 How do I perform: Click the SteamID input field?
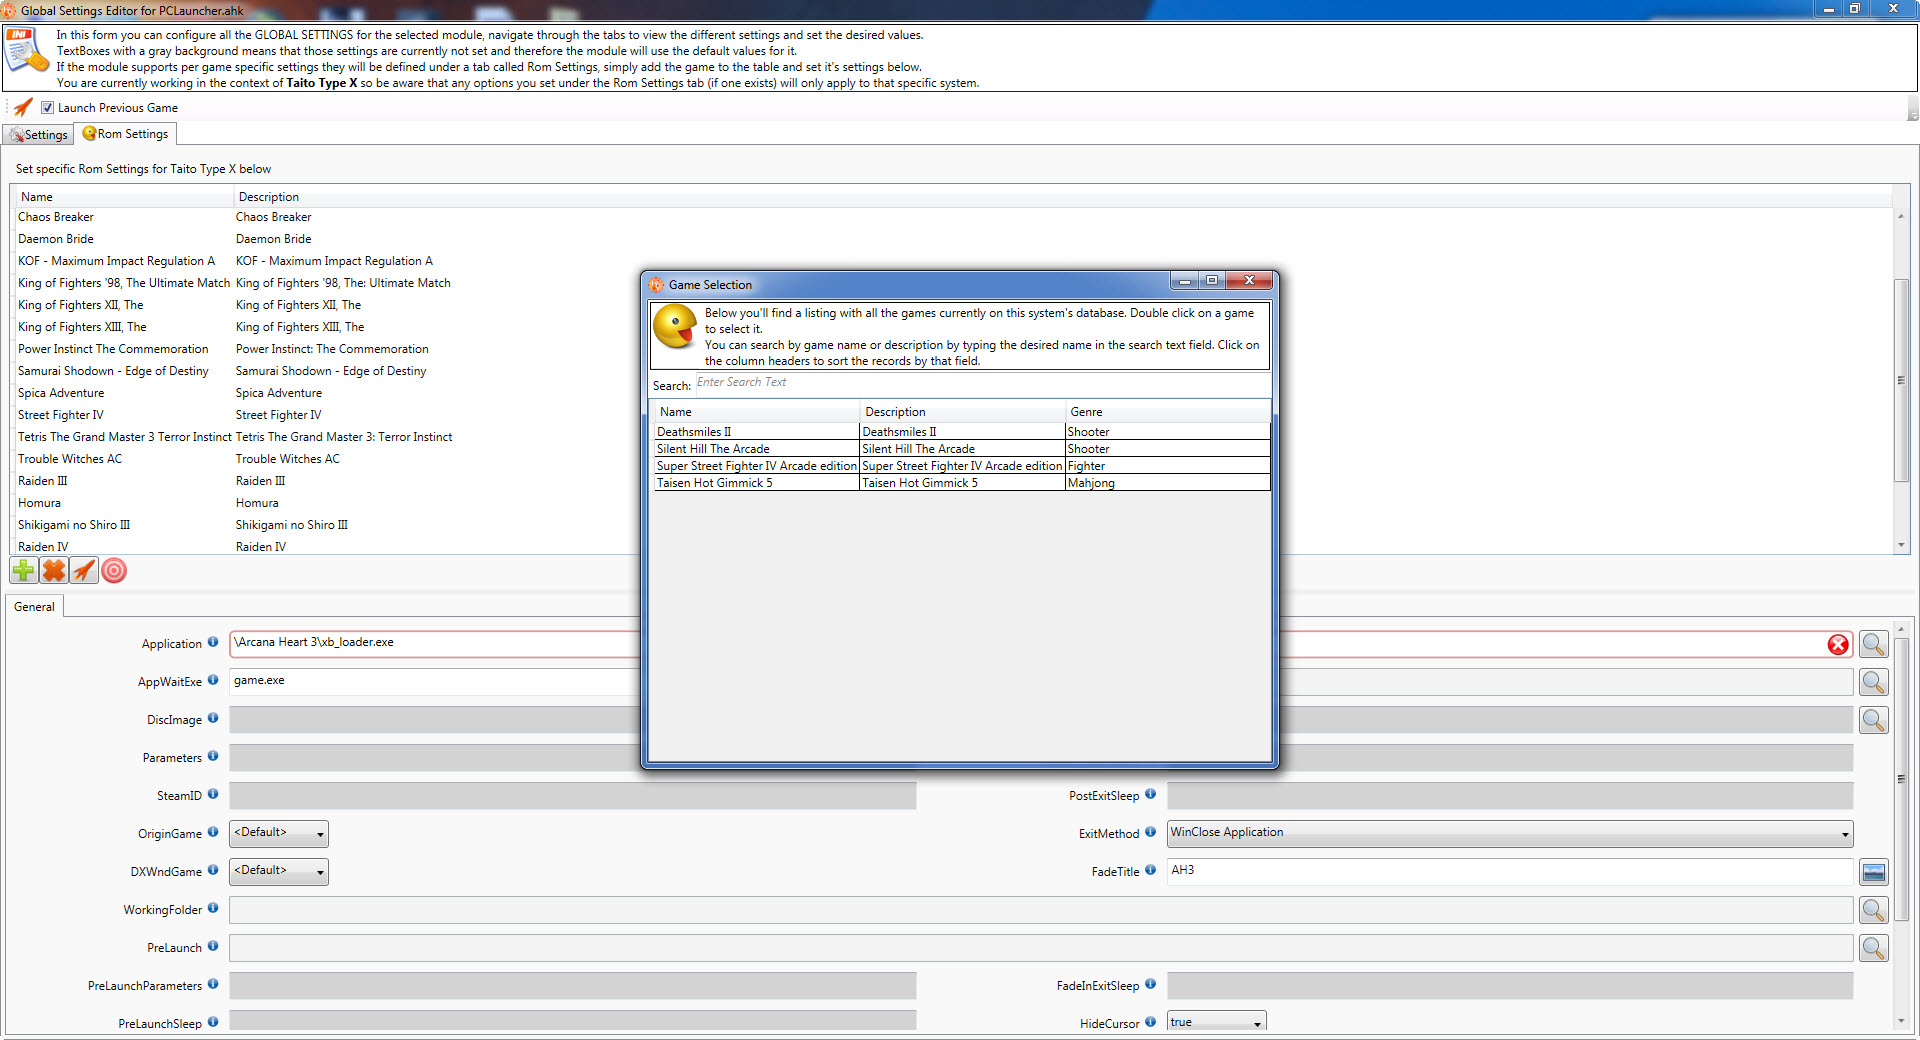573,796
